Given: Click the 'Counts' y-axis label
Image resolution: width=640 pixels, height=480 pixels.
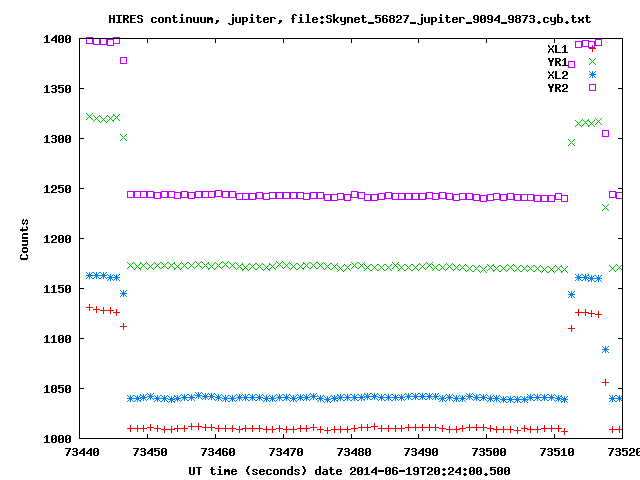Looking at the screenshot, I should (x=24, y=239).
